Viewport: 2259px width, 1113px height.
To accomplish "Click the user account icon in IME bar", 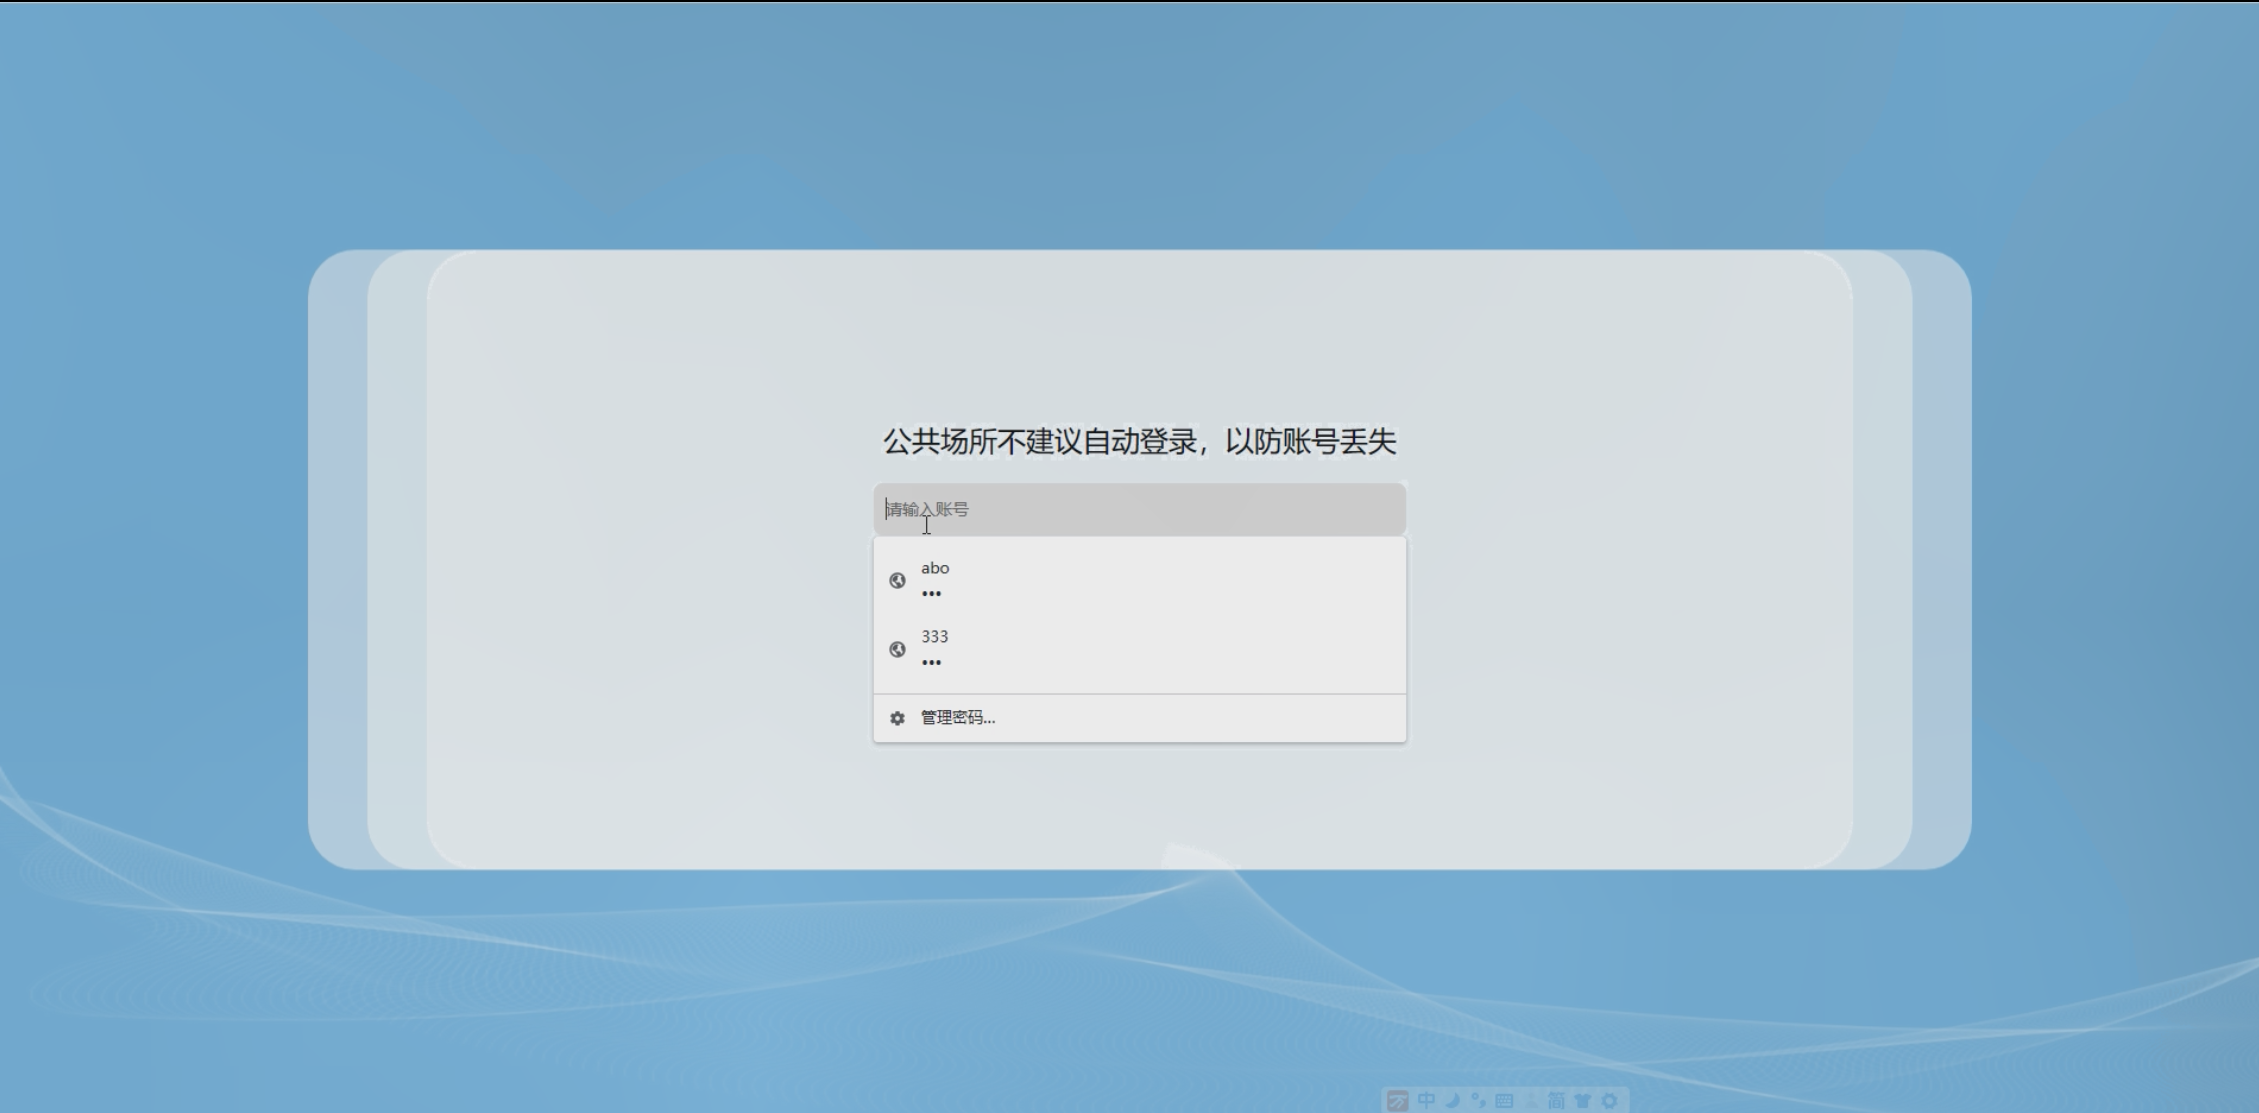I will (x=1531, y=1101).
